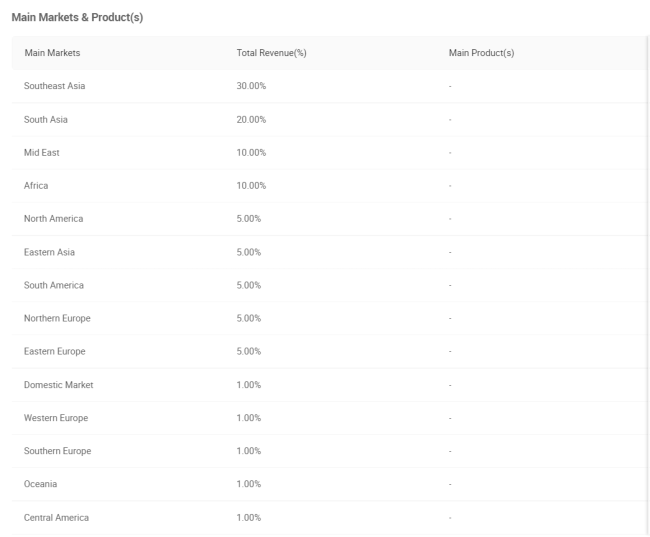The height and width of the screenshot is (537, 650).
Task: Click the Oceania market name
Action: [40, 484]
